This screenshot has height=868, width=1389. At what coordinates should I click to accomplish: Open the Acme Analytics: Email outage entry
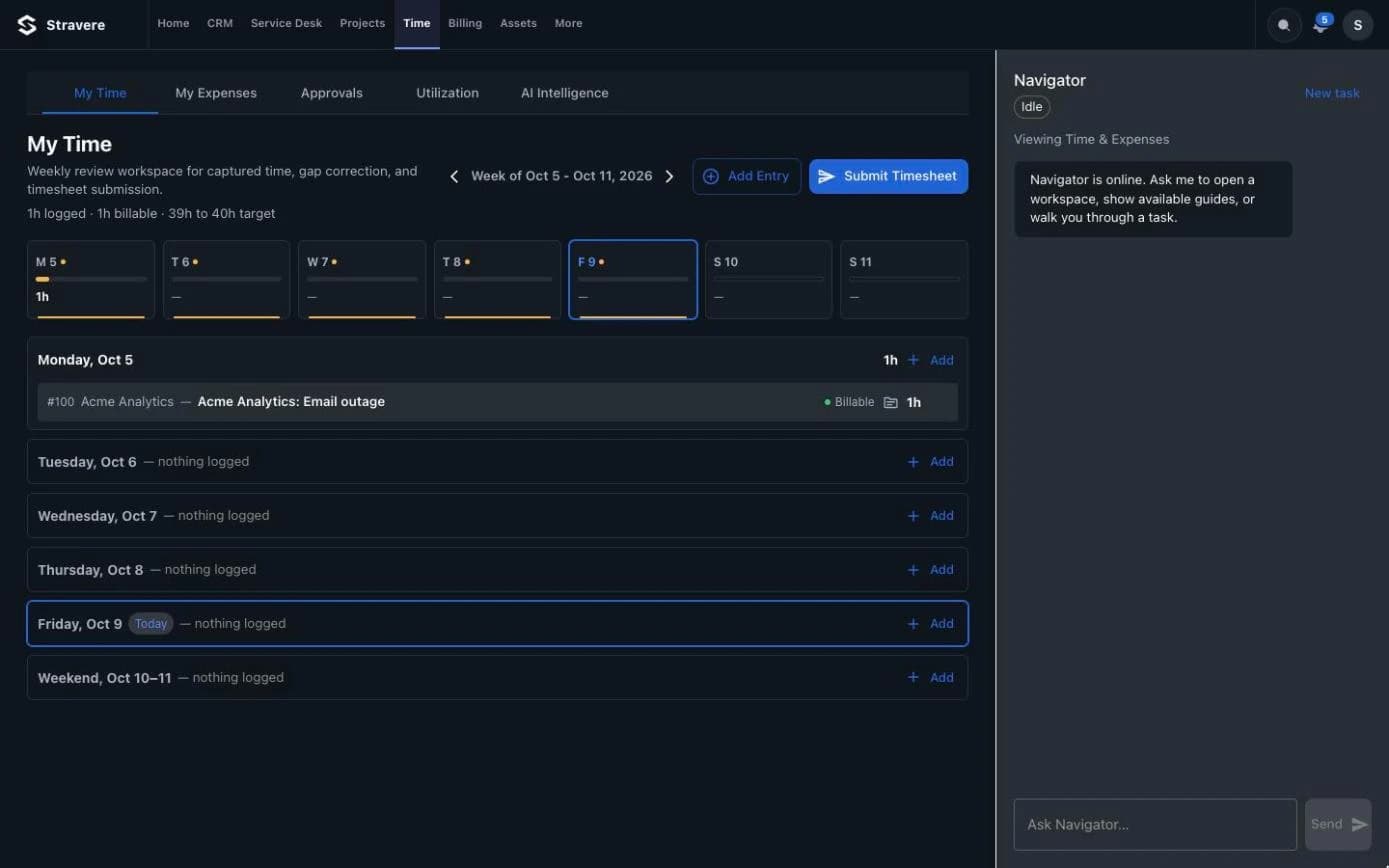click(497, 402)
